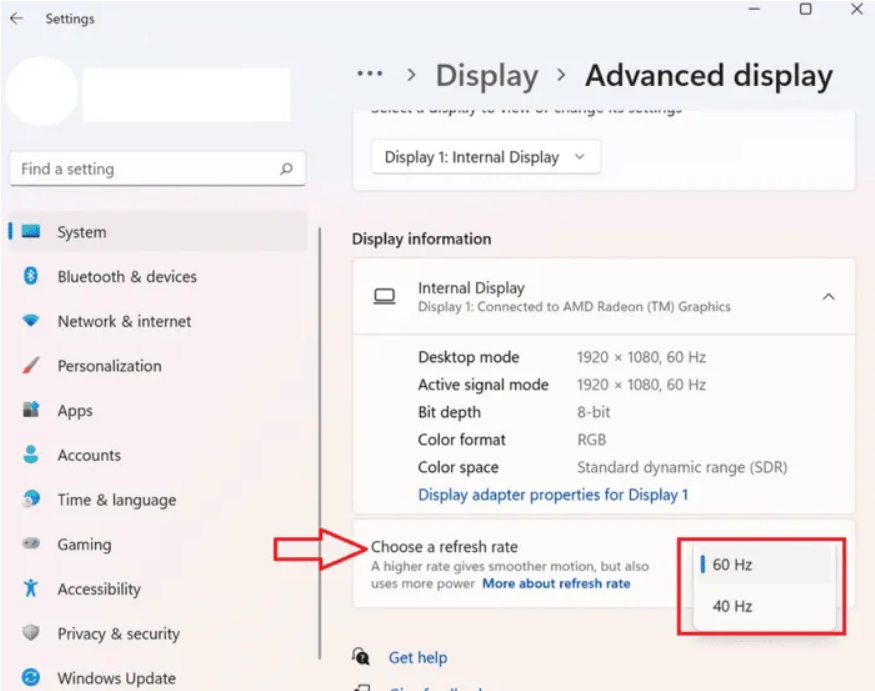This screenshot has height=691, width=875.
Task: Click the Get help link
Action: (418, 658)
